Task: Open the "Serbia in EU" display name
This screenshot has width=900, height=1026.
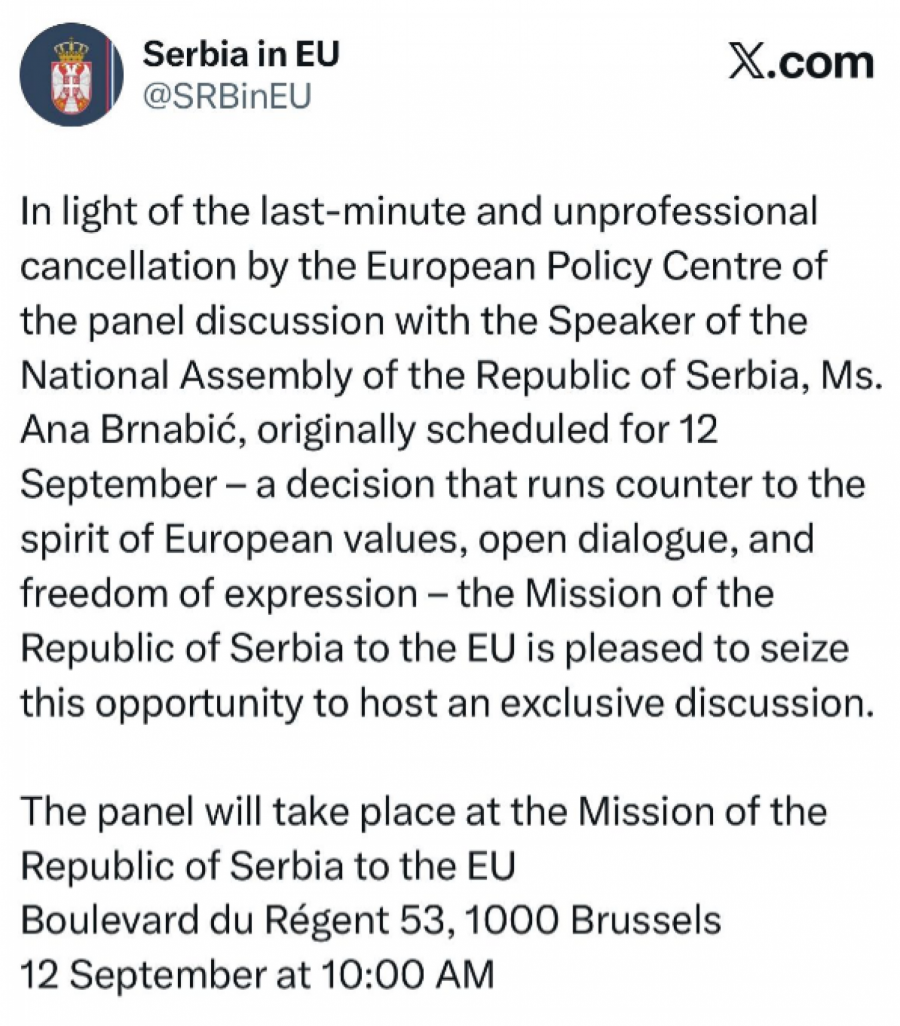Action: [x=241, y=54]
